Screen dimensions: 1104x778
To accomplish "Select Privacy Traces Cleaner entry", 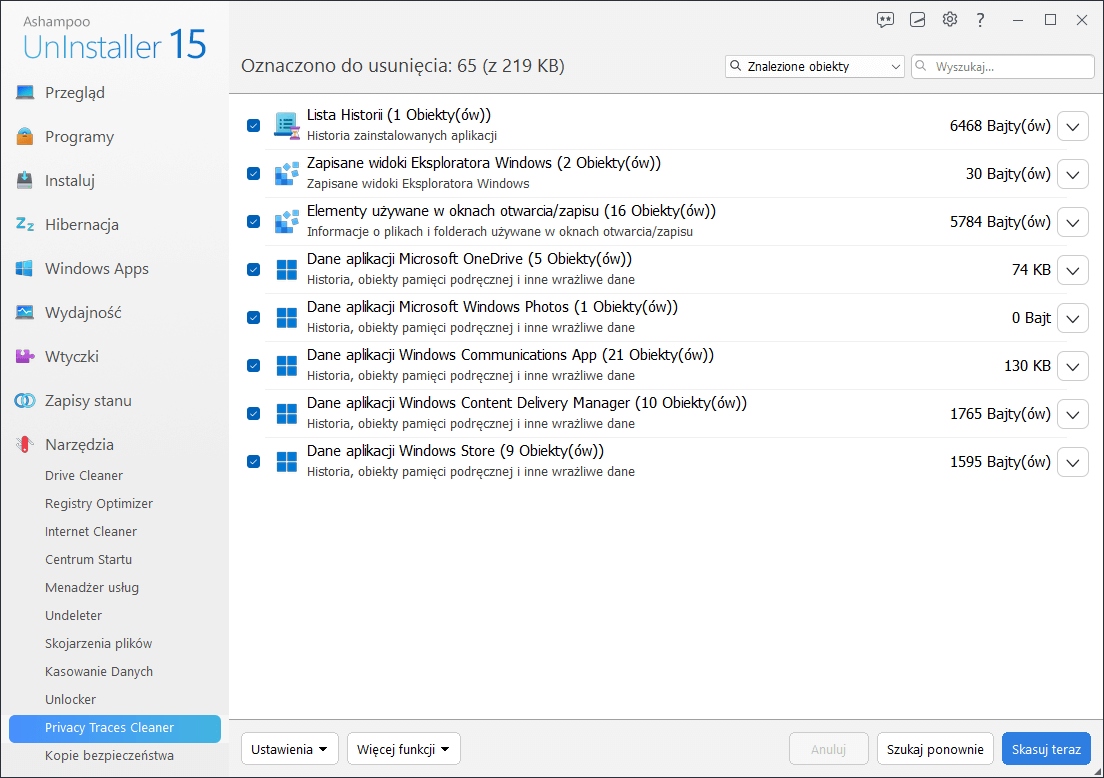I will (x=115, y=728).
